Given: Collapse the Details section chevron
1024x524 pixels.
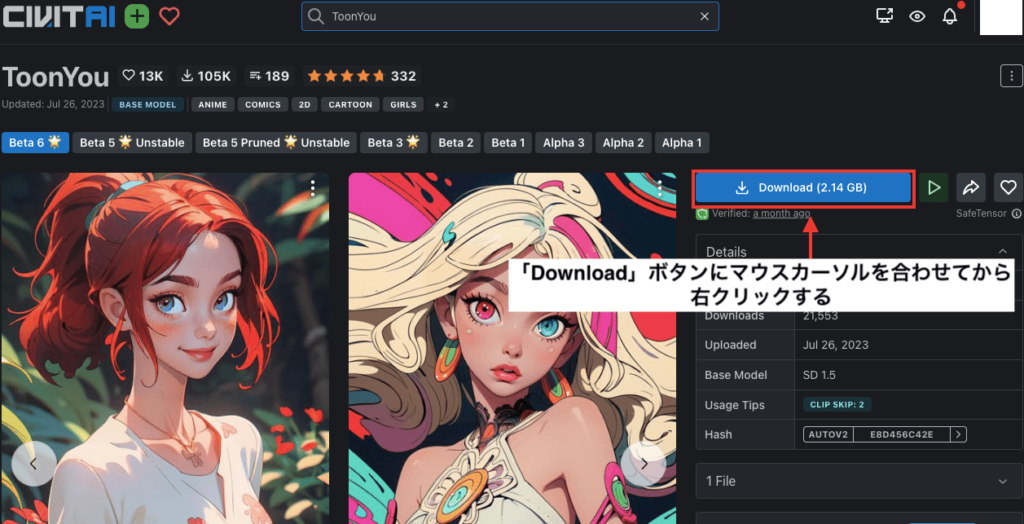Looking at the screenshot, I should pos(1002,252).
